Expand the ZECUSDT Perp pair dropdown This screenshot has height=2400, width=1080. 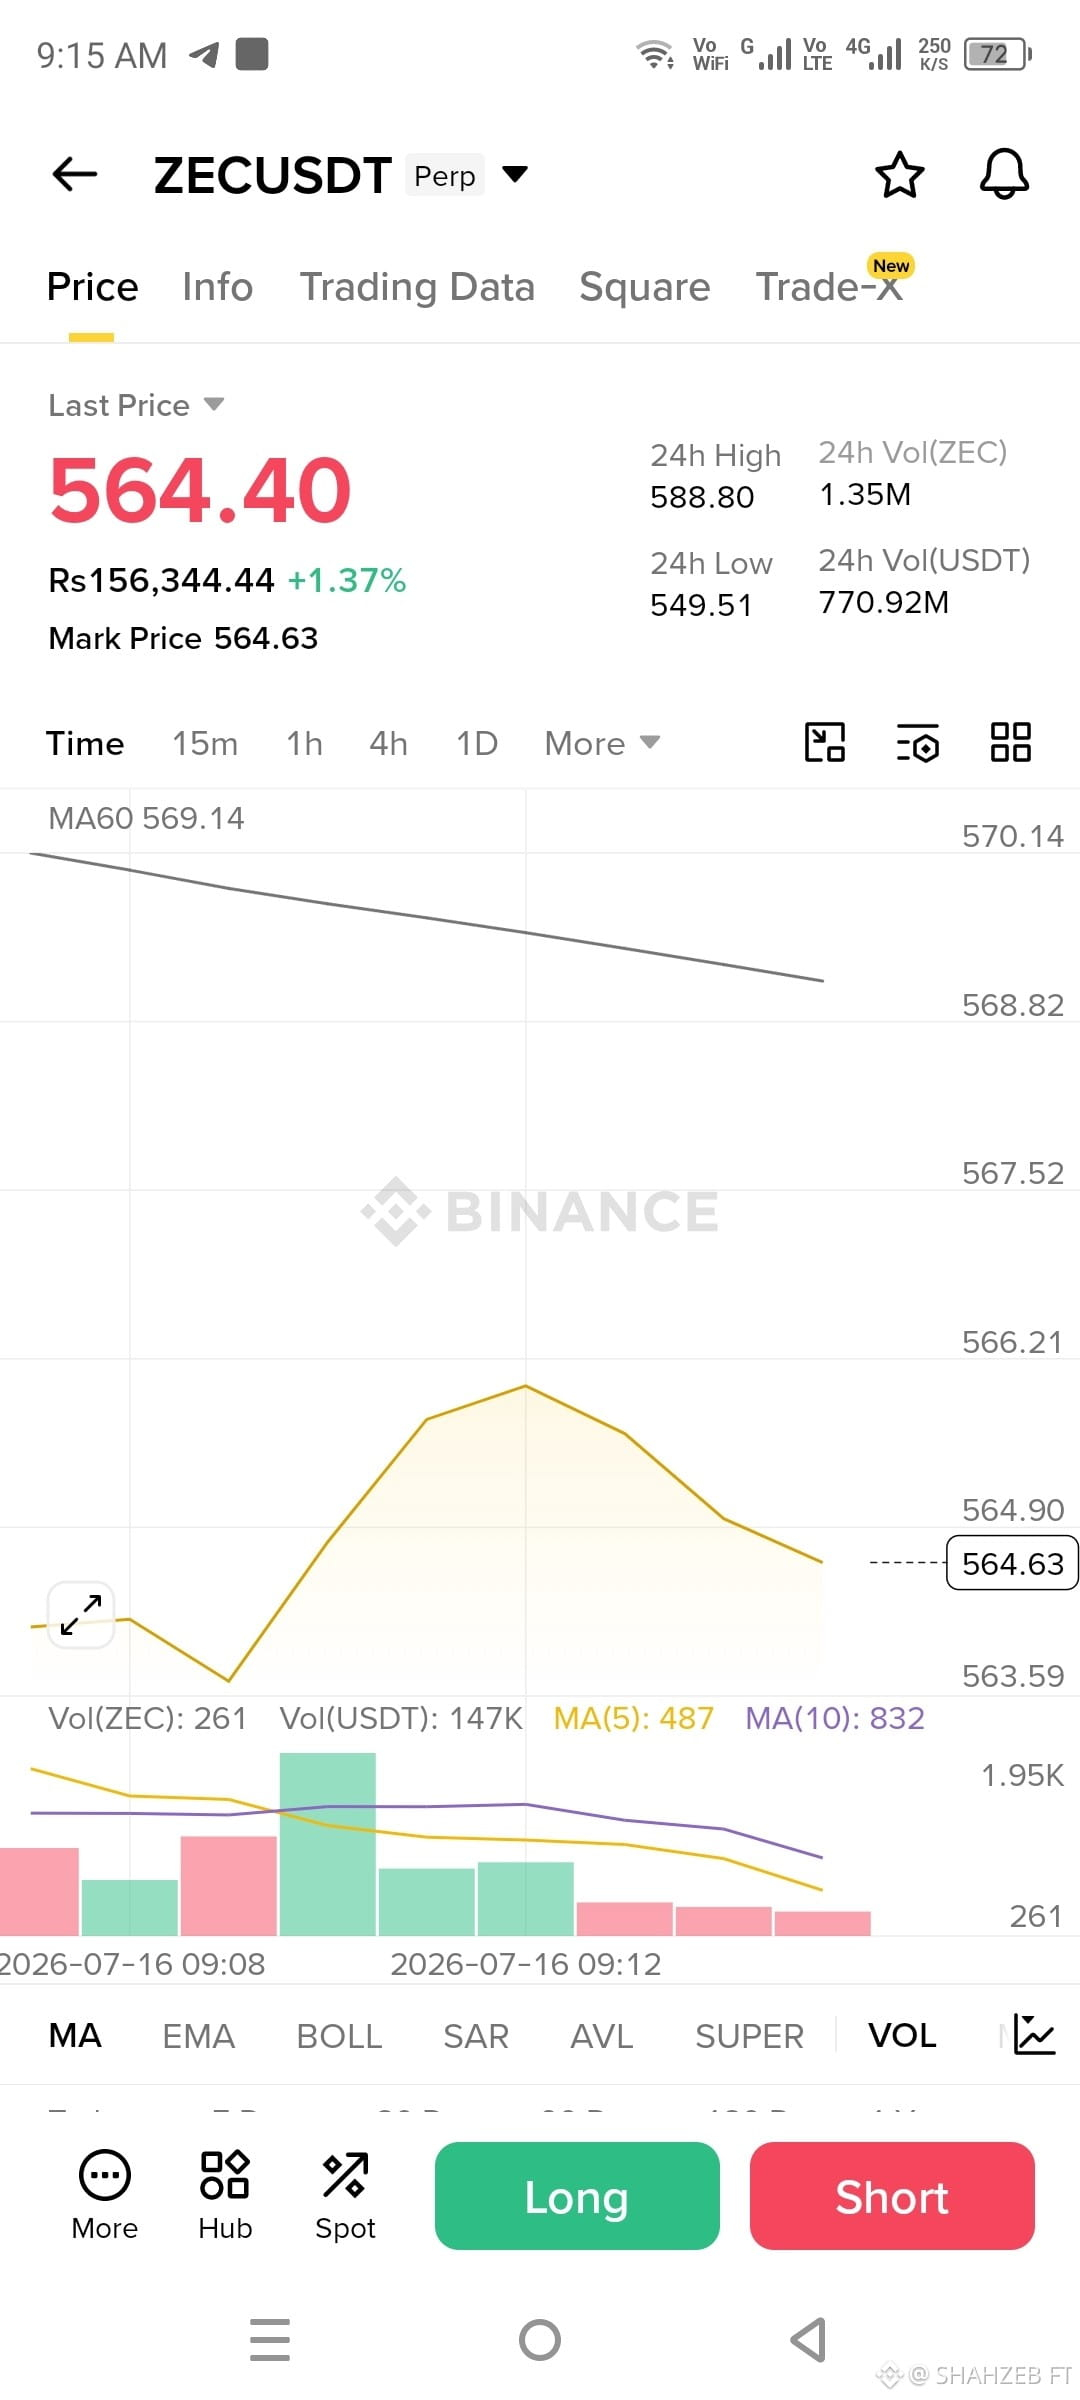[x=515, y=174]
